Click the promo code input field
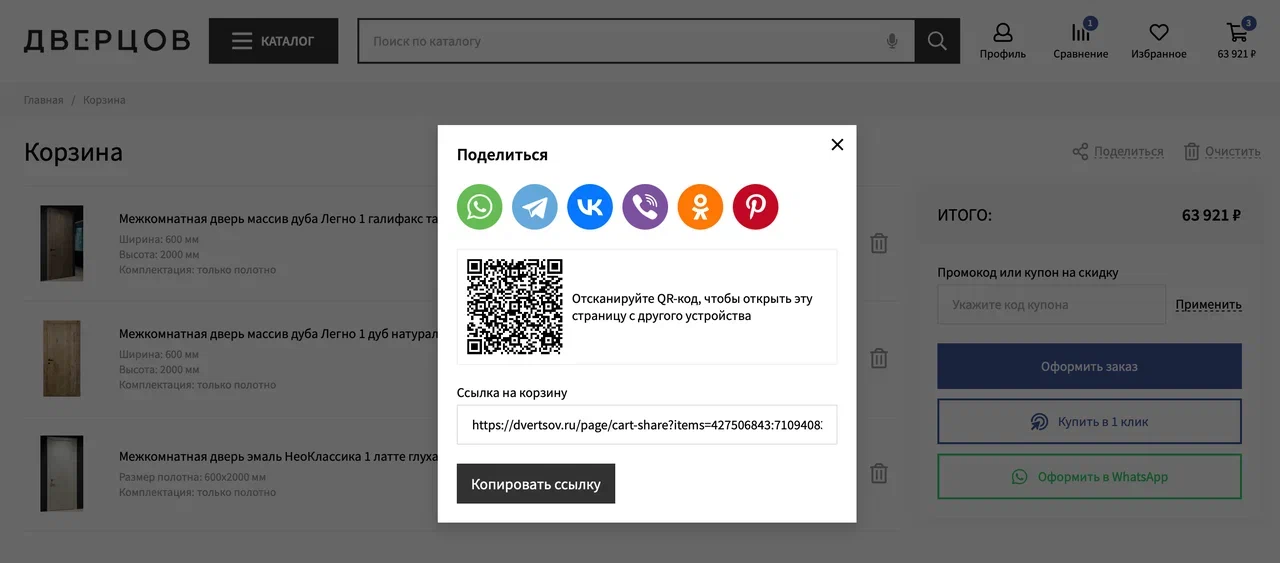The image size is (1280, 563). (1051, 305)
